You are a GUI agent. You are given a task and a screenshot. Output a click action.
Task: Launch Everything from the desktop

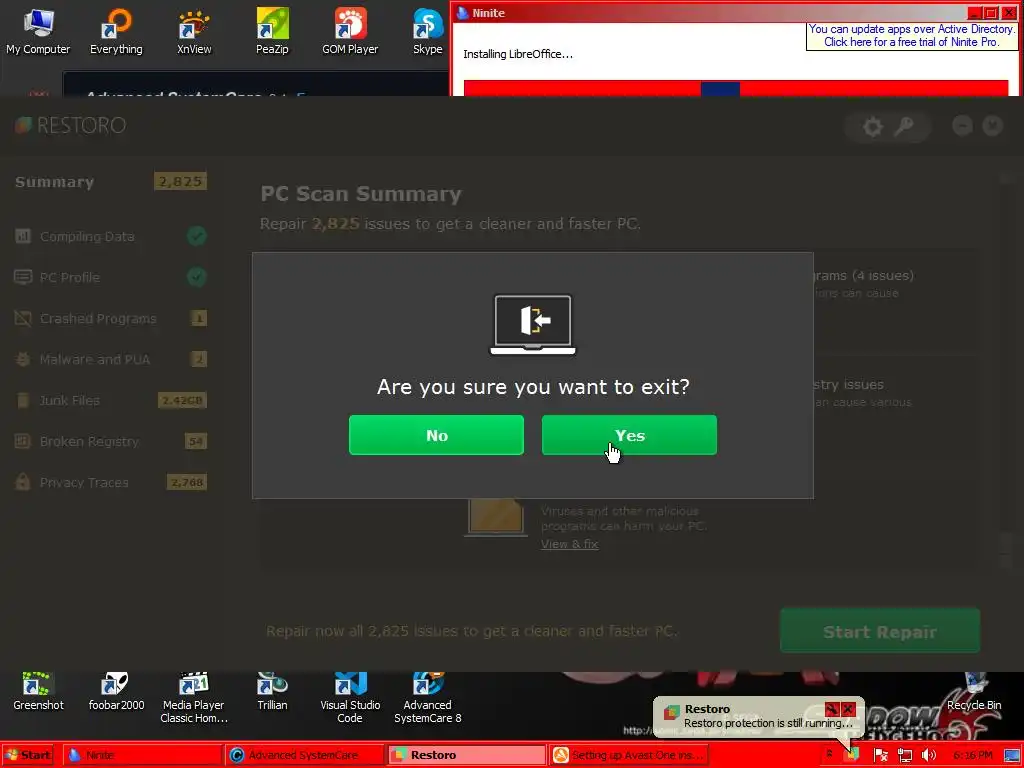click(x=116, y=31)
